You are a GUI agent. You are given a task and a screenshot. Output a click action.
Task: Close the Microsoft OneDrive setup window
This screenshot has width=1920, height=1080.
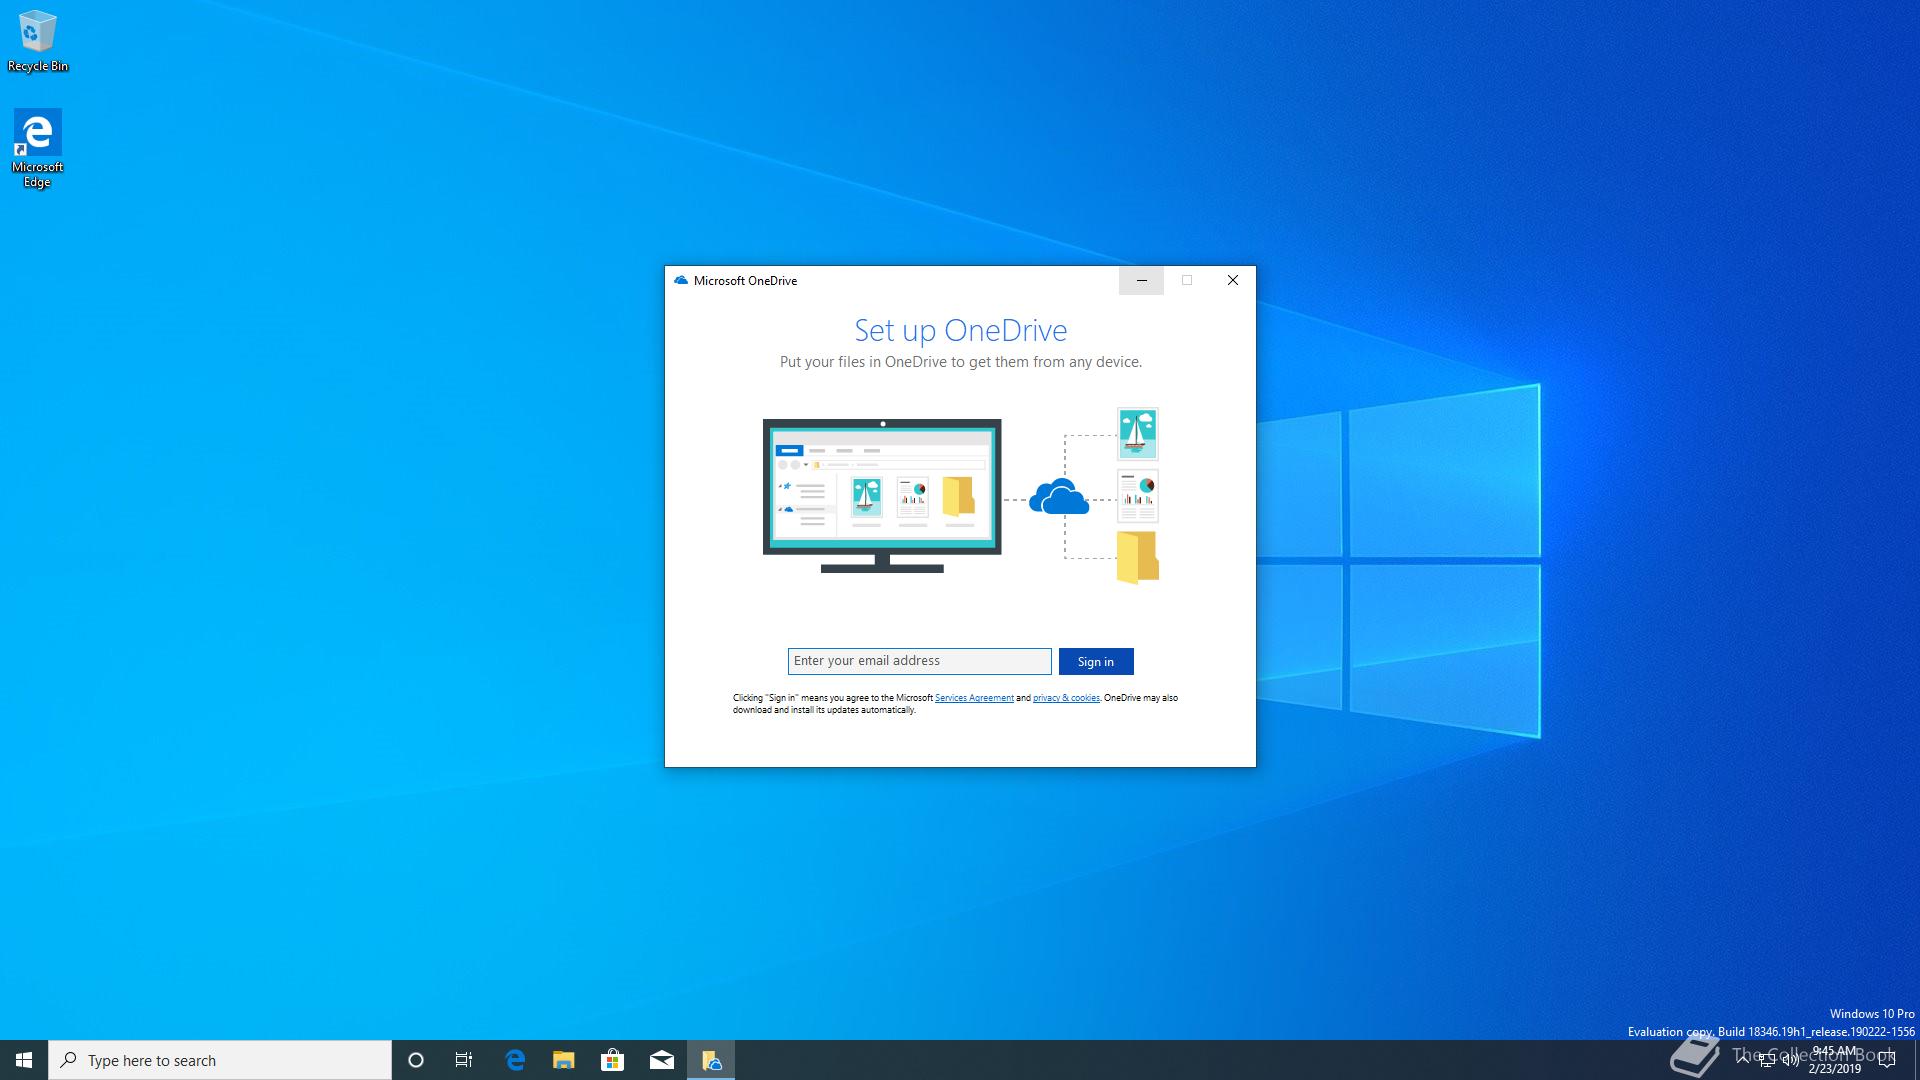pyautogui.click(x=1232, y=281)
